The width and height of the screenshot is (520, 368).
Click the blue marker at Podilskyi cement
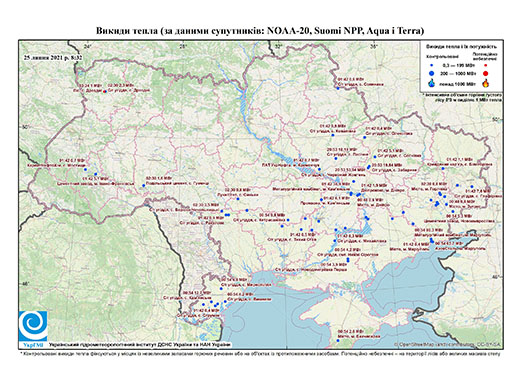[144, 186]
